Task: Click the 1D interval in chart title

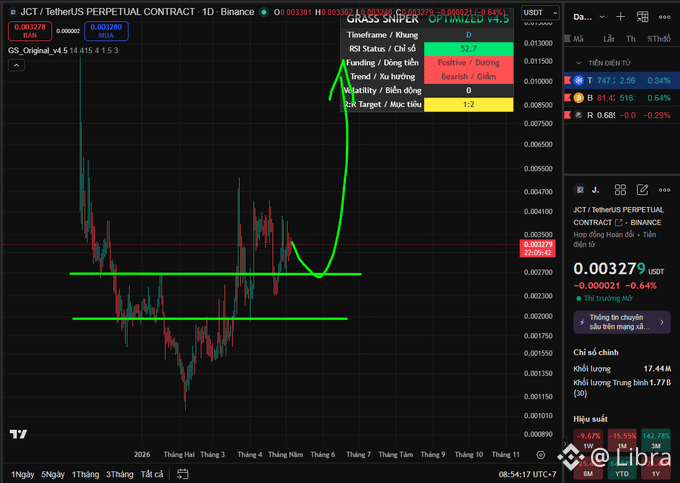Action: click(x=208, y=12)
